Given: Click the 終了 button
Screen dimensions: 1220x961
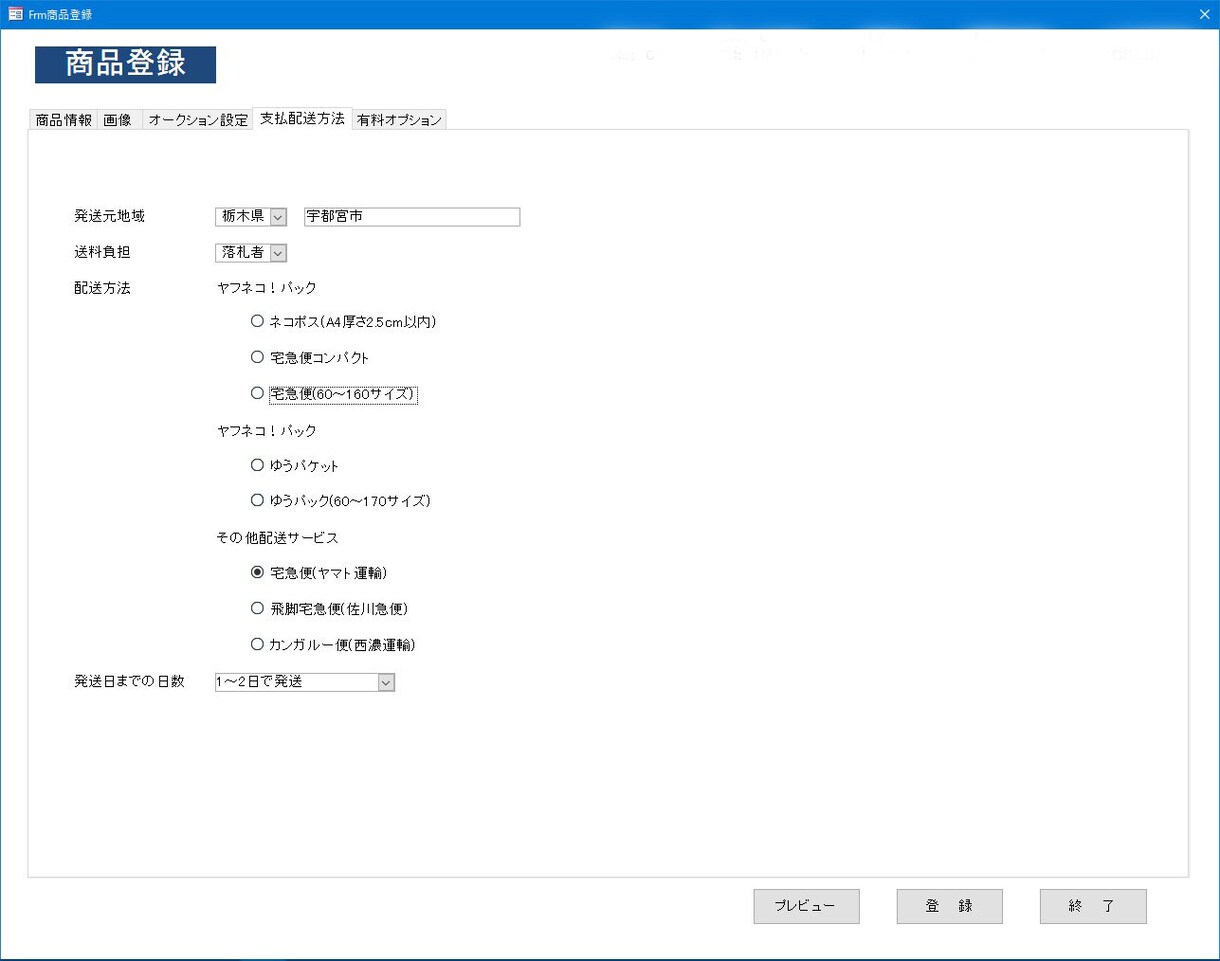Looking at the screenshot, I should [x=1093, y=906].
